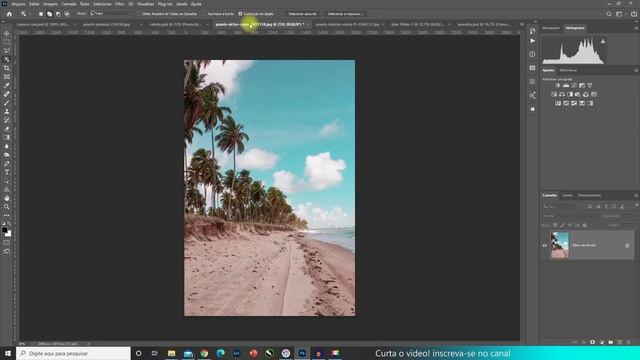
Task: Select the Hand tool
Action: [x=7, y=198]
